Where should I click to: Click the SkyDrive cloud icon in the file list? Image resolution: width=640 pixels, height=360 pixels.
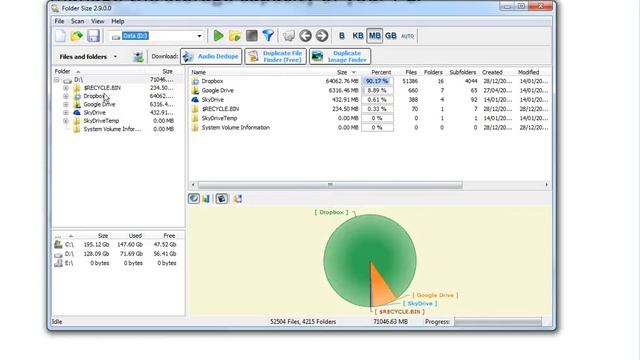tap(196, 100)
